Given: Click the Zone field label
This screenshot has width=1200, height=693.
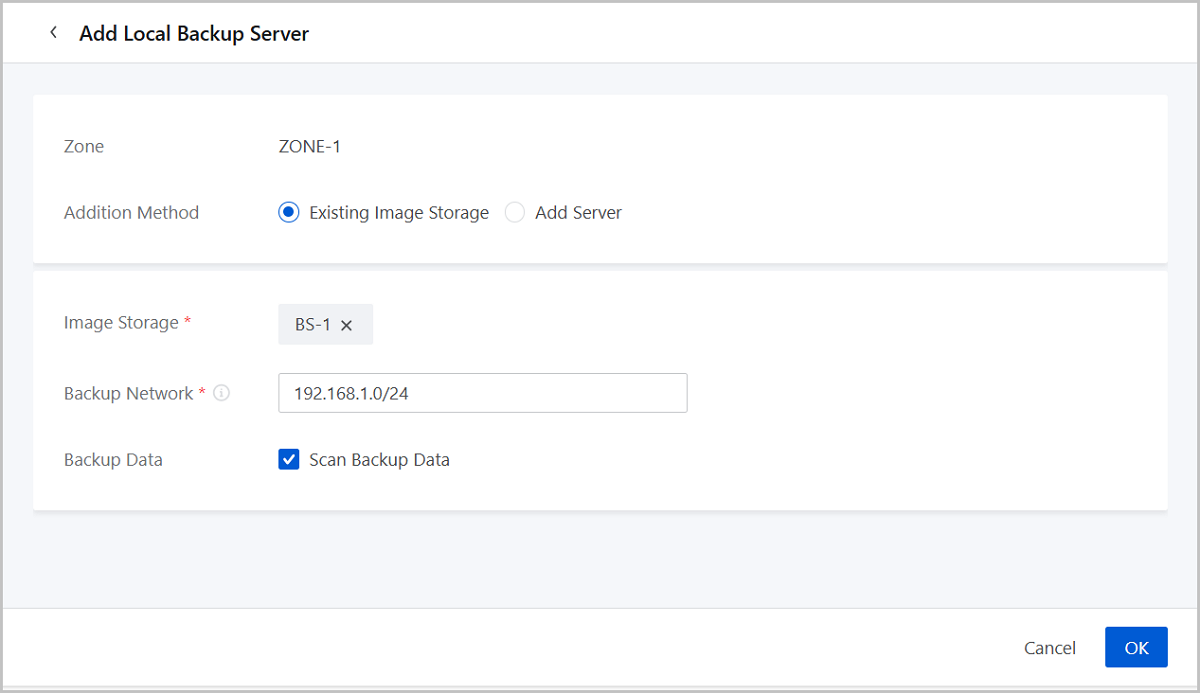Looking at the screenshot, I should pos(84,146).
